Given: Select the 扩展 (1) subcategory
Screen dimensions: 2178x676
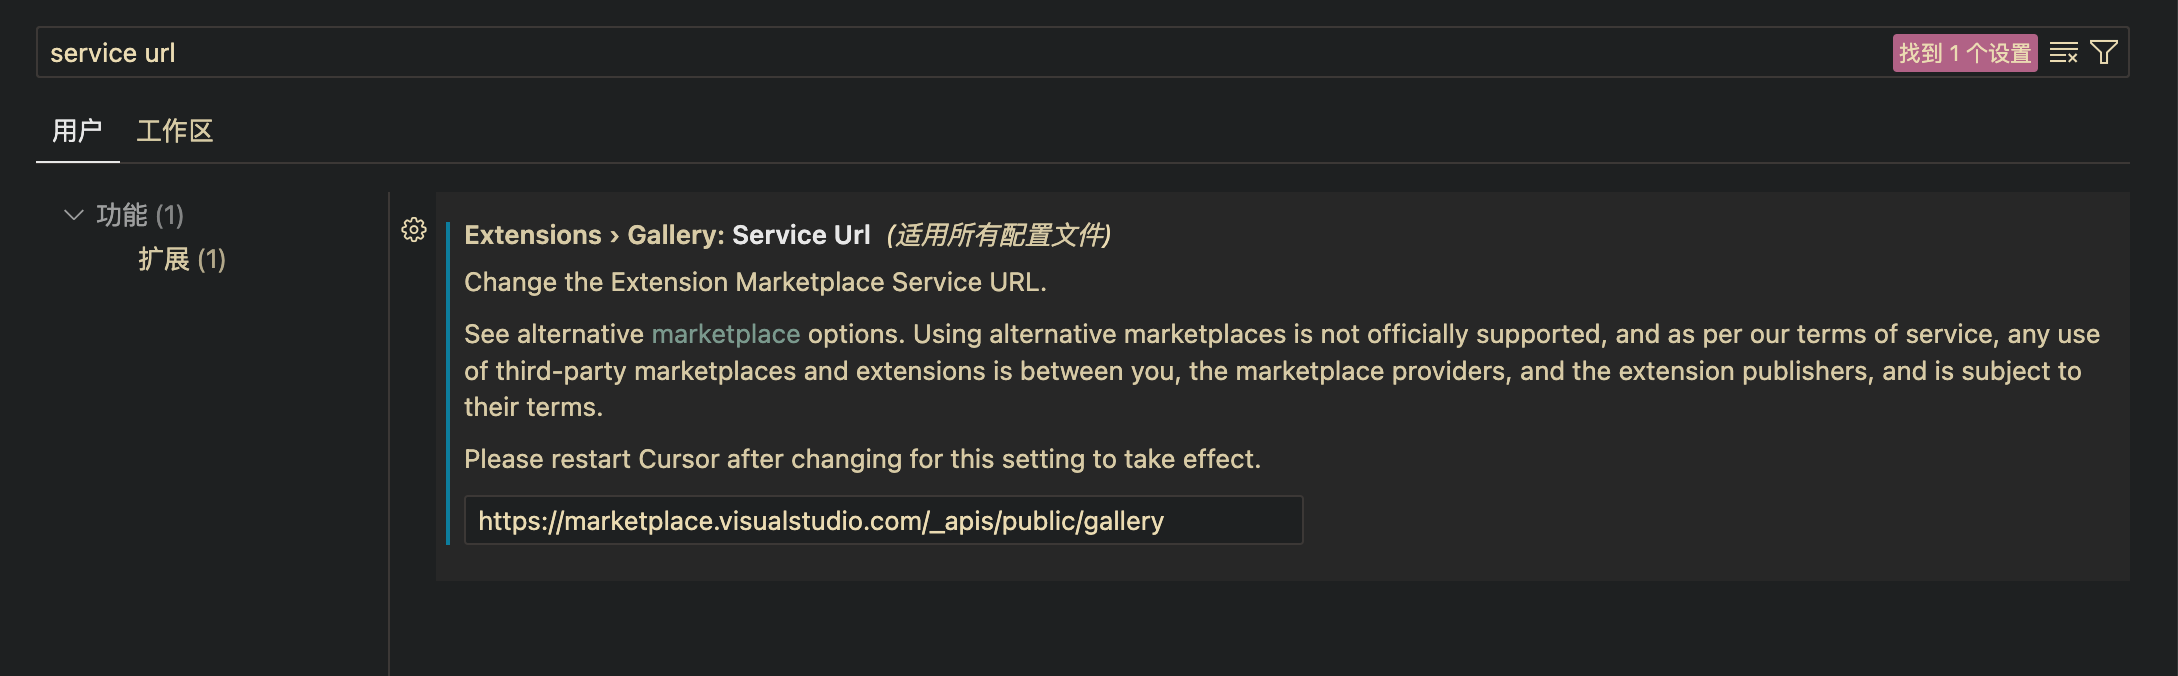Looking at the screenshot, I should coord(182,260).
